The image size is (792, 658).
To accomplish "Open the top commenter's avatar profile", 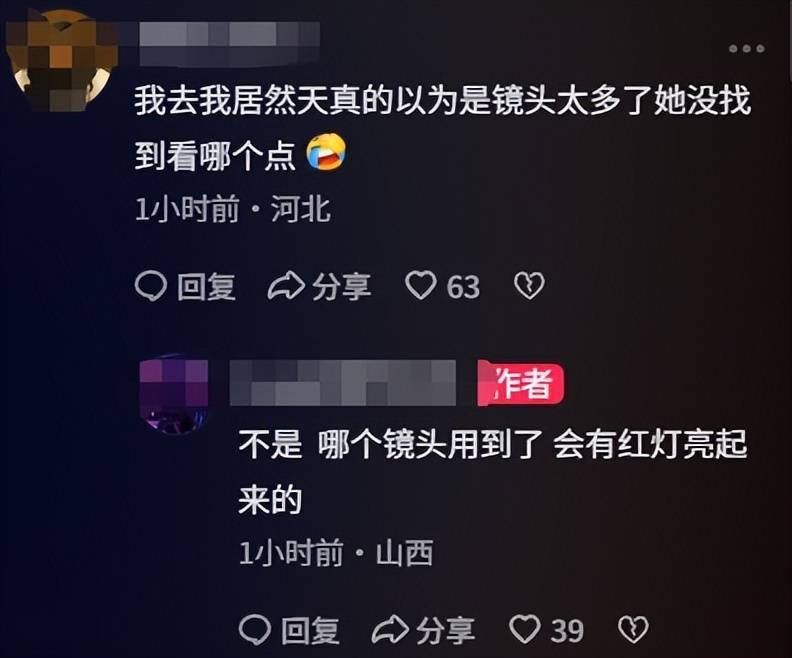I will (62, 59).
